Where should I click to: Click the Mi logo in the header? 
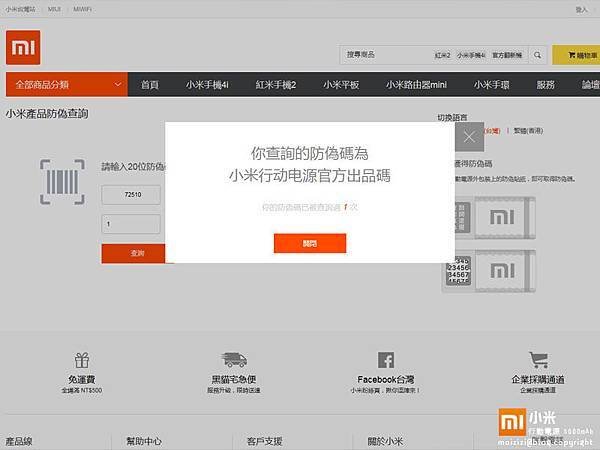coord(23,47)
